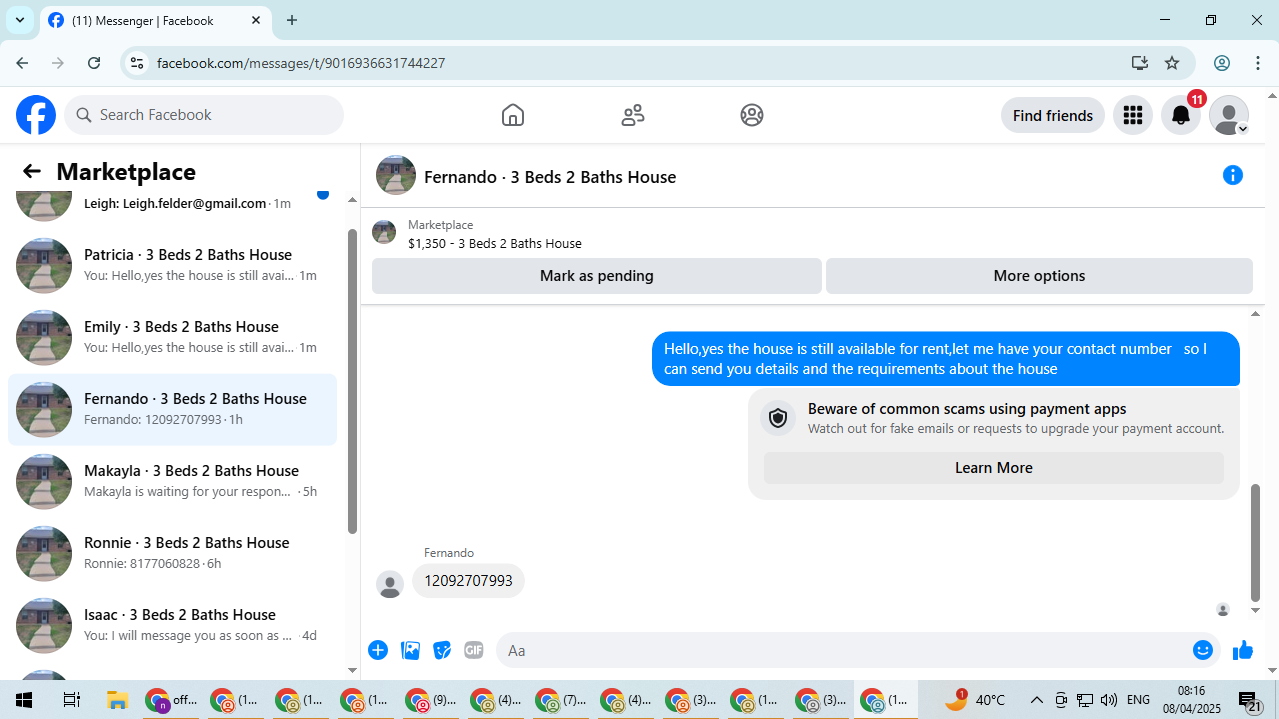Open Makayla's 3 Beds 2 Baths conversation

pos(172,482)
